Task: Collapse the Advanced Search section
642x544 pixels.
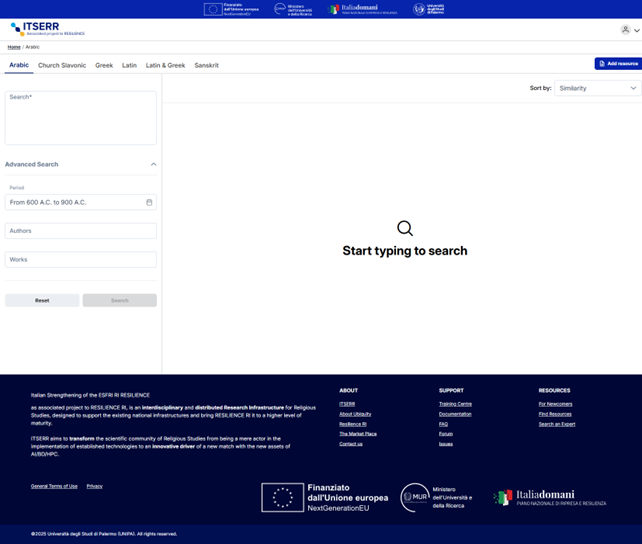Action: (153, 164)
